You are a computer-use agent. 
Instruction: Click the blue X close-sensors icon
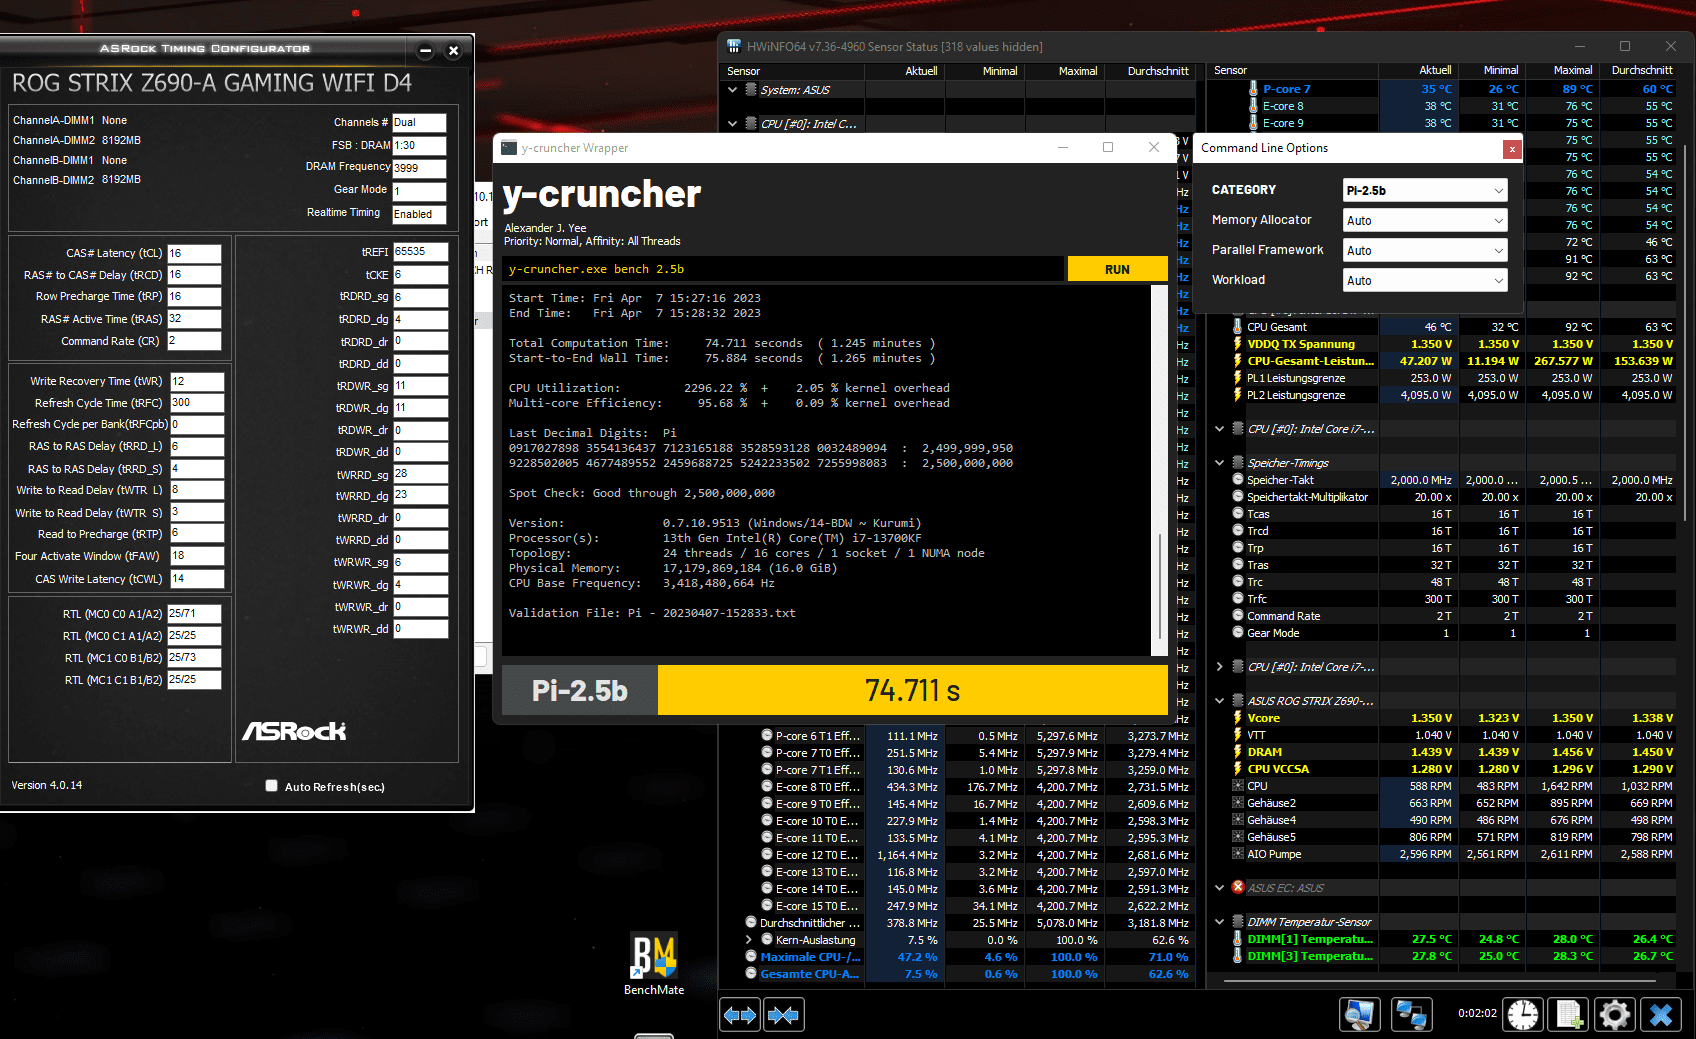[x=1661, y=1015]
